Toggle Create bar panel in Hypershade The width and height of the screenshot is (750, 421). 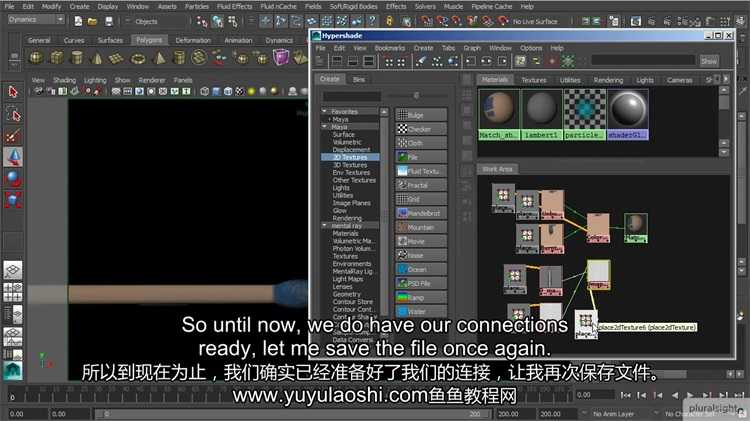click(320, 61)
